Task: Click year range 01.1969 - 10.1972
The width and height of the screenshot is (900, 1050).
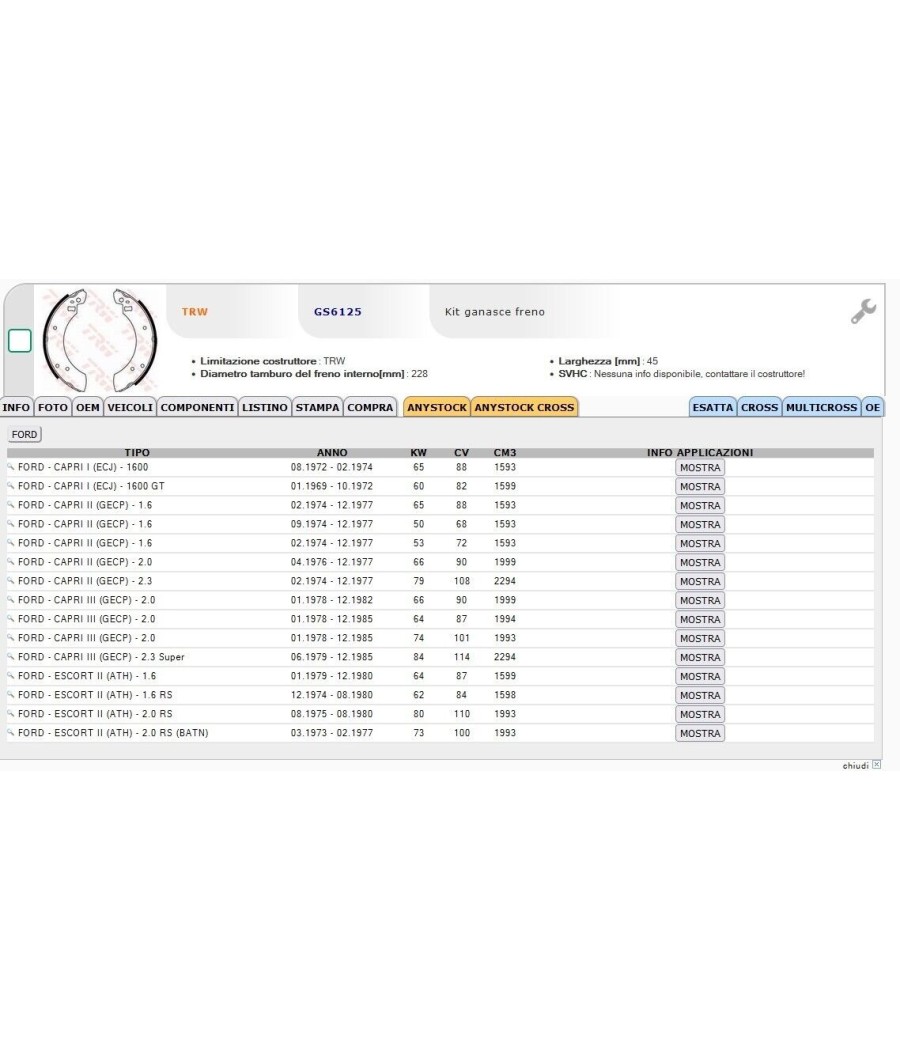Action: [x=331, y=486]
